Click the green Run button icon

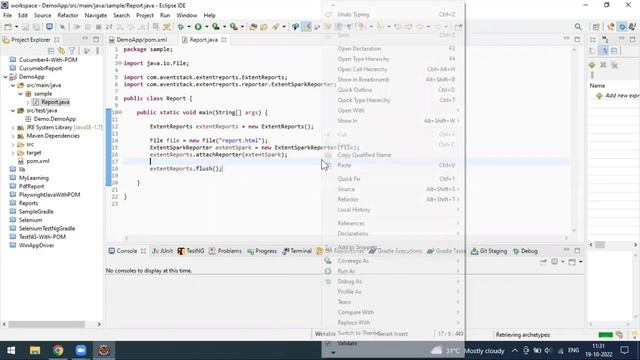(198, 27)
